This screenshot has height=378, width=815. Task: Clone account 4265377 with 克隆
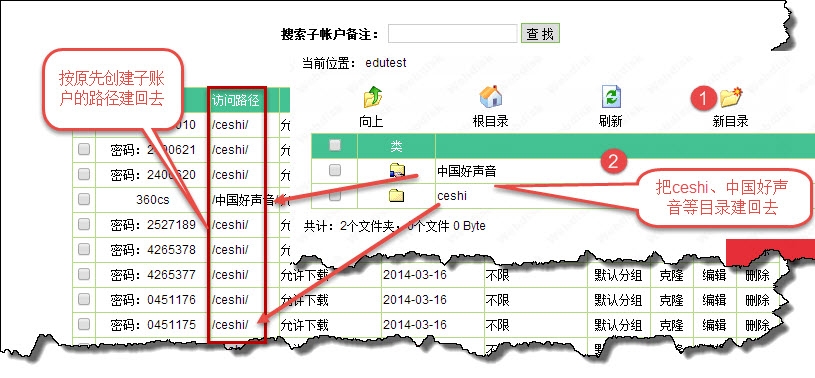click(671, 275)
